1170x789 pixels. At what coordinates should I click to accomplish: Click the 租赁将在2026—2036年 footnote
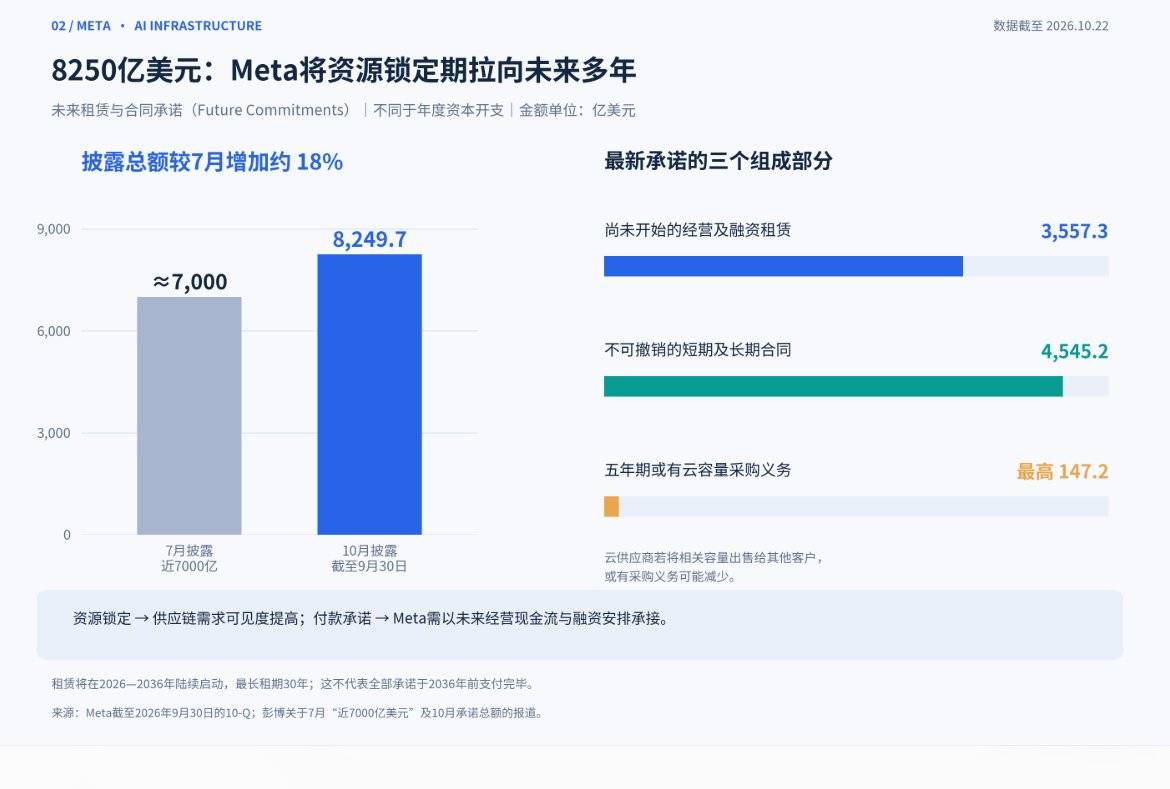294,684
